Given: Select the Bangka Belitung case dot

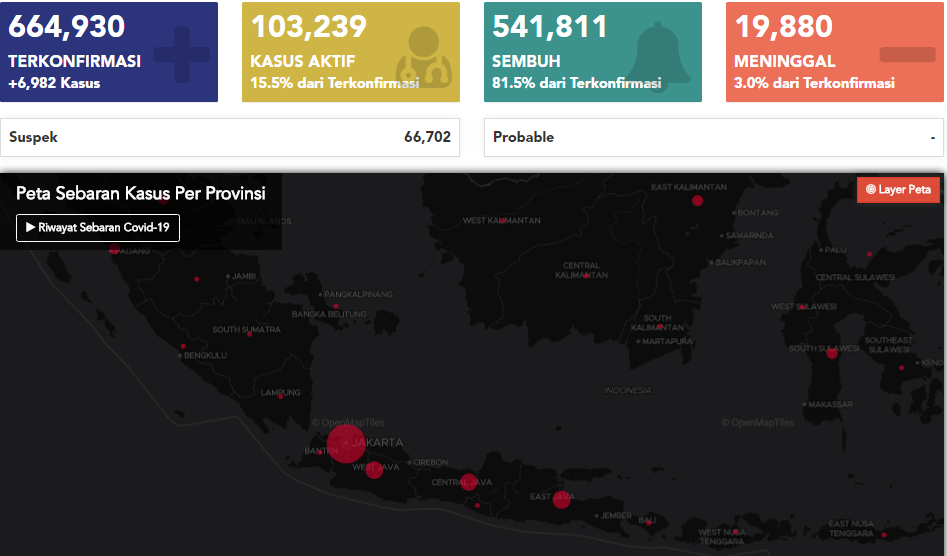Looking at the screenshot, I should coord(336,307).
